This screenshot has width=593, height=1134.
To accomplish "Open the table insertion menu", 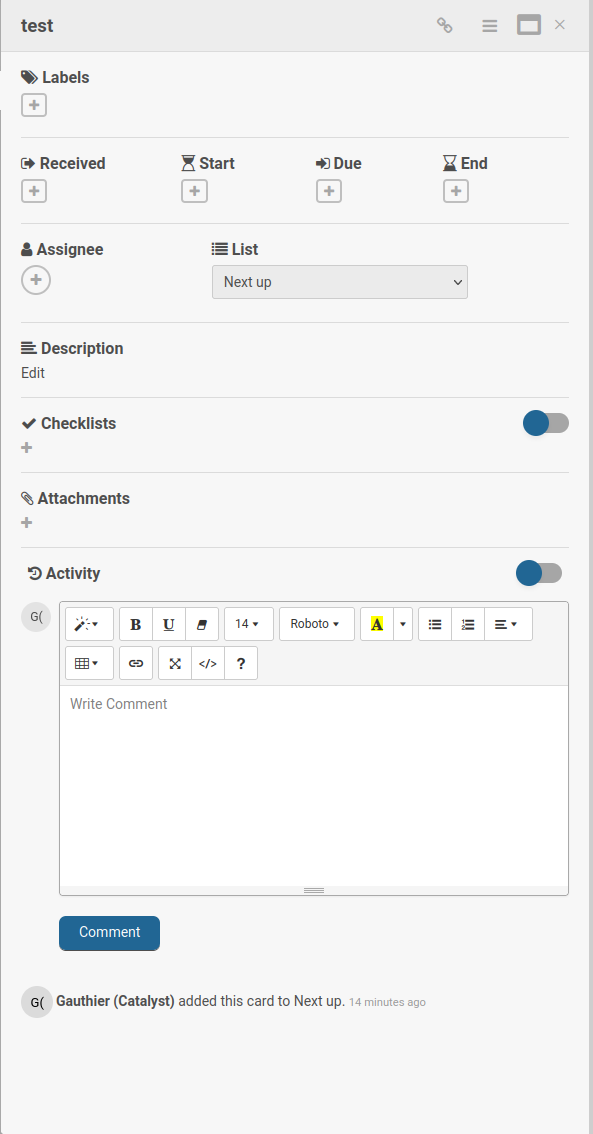I will click(89, 662).
